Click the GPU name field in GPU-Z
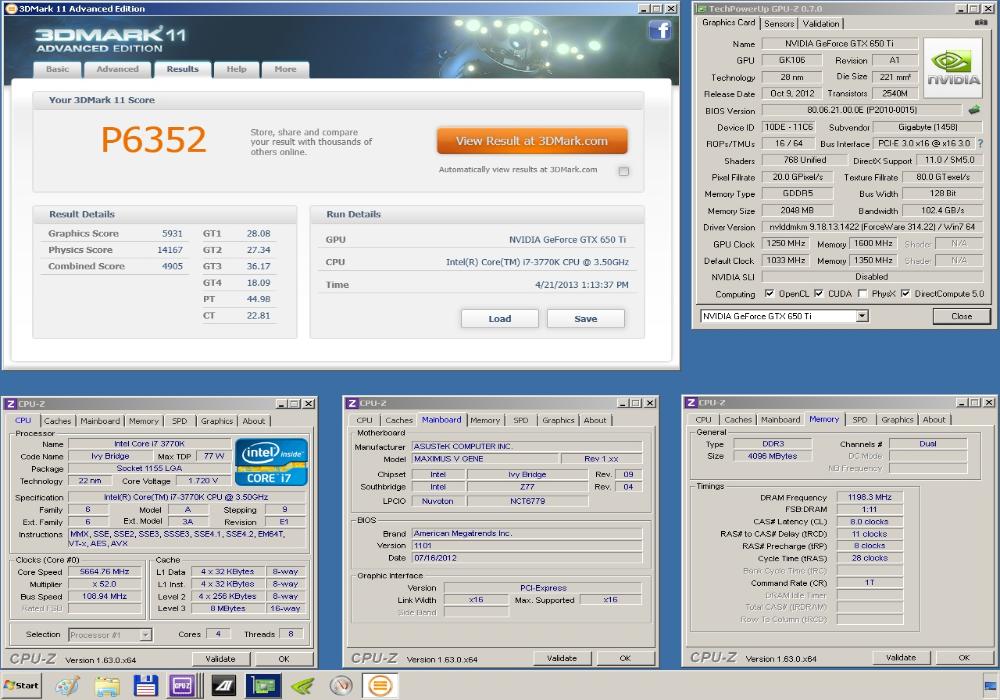Viewport: 1000px width, 700px height. [x=839, y=43]
